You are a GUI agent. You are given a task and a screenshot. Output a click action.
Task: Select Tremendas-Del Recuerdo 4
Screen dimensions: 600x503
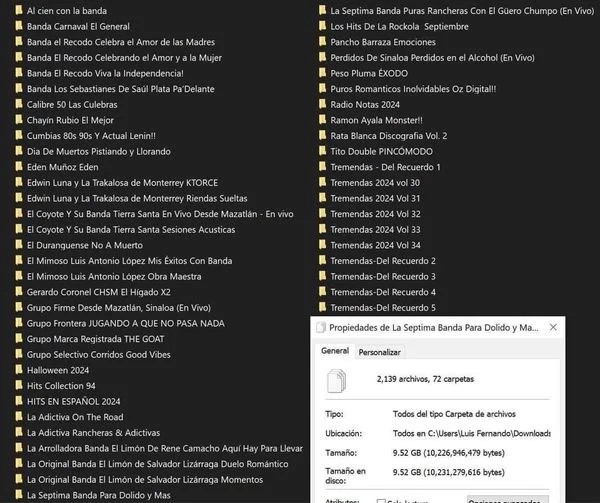383,292
